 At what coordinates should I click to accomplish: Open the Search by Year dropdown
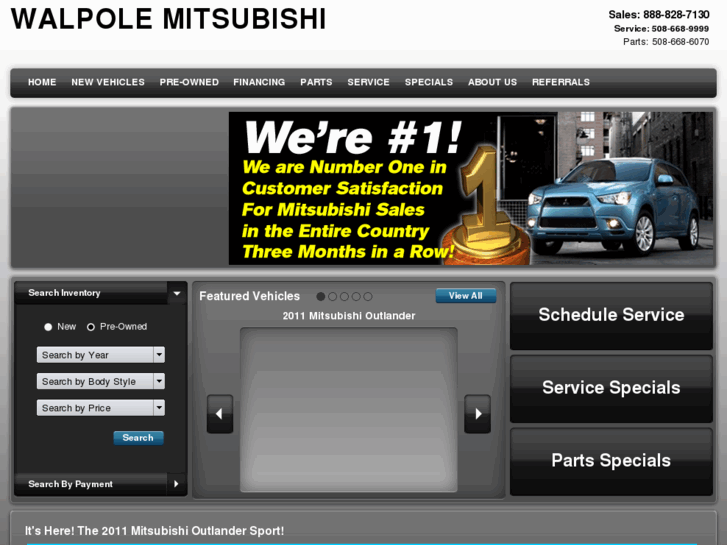click(x=101, y=355)
